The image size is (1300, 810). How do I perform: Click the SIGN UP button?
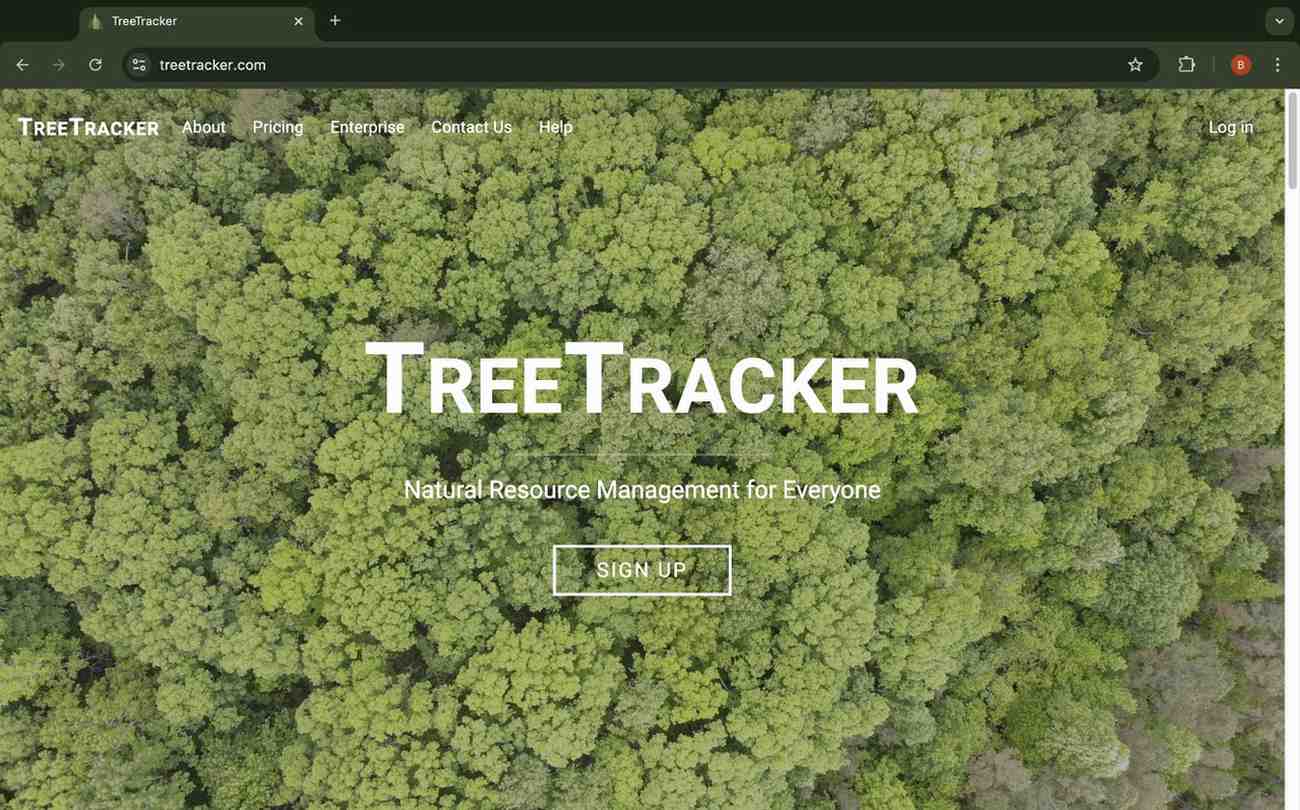[x=642, y=569]
